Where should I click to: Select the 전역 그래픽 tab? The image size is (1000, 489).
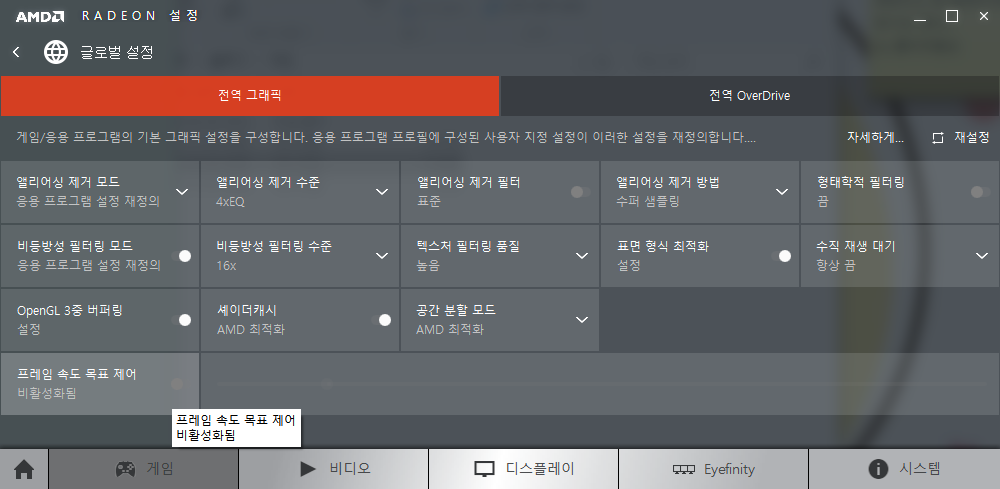[250, 96]
